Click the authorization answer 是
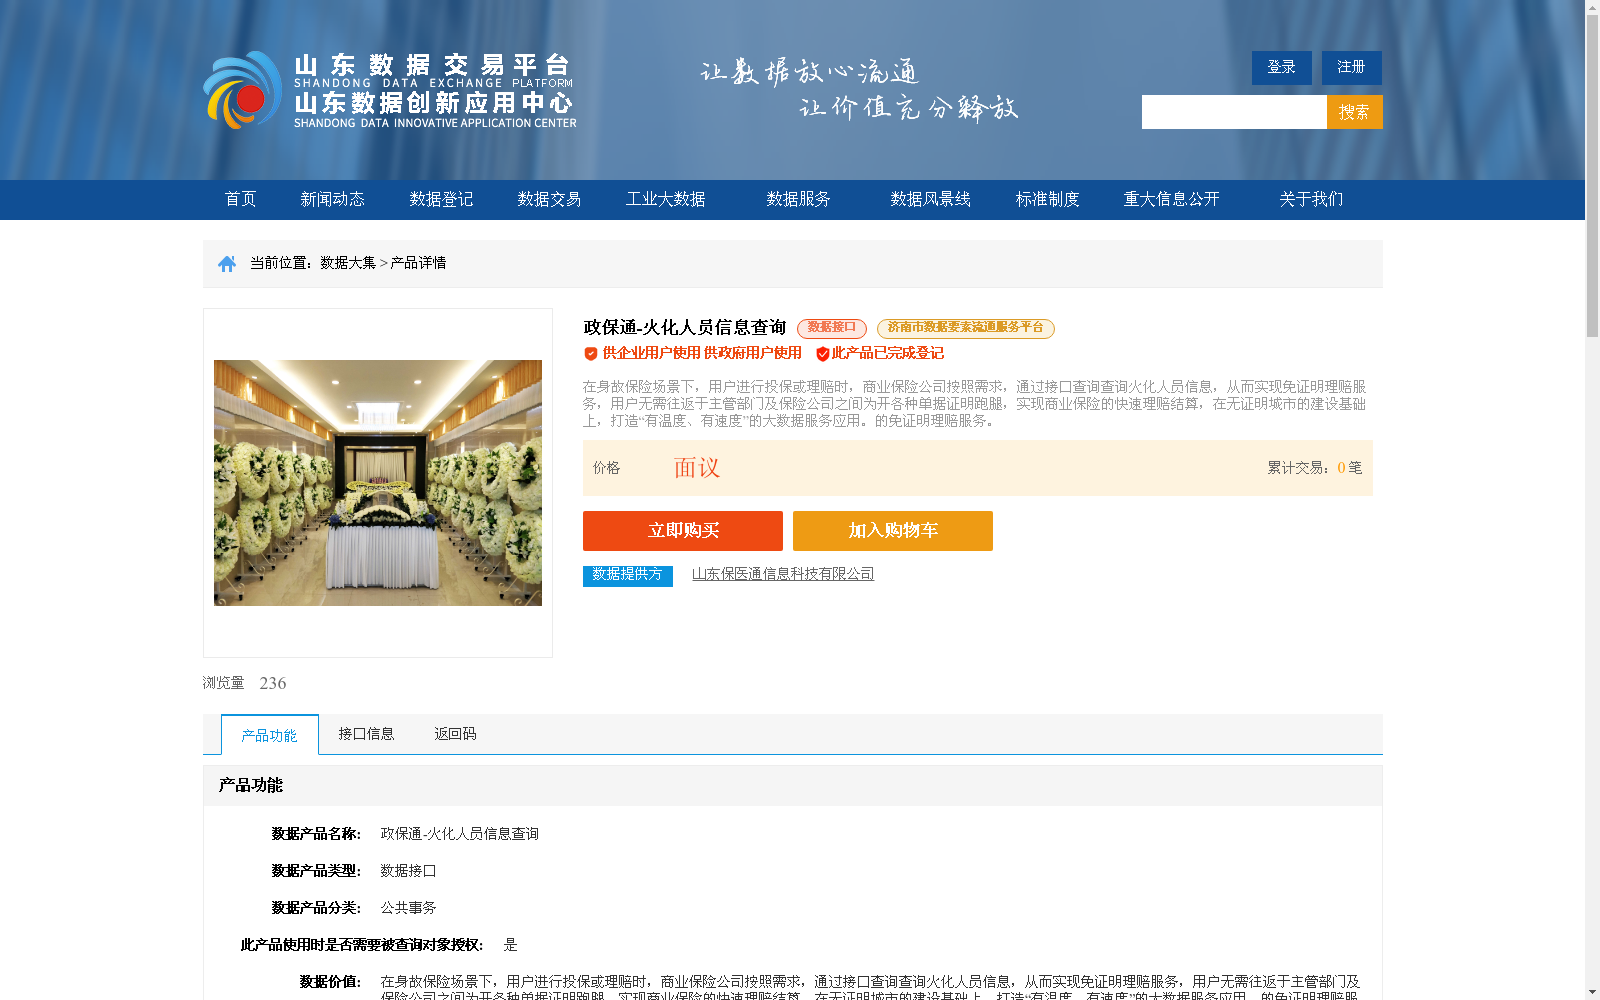 point(511,945)
